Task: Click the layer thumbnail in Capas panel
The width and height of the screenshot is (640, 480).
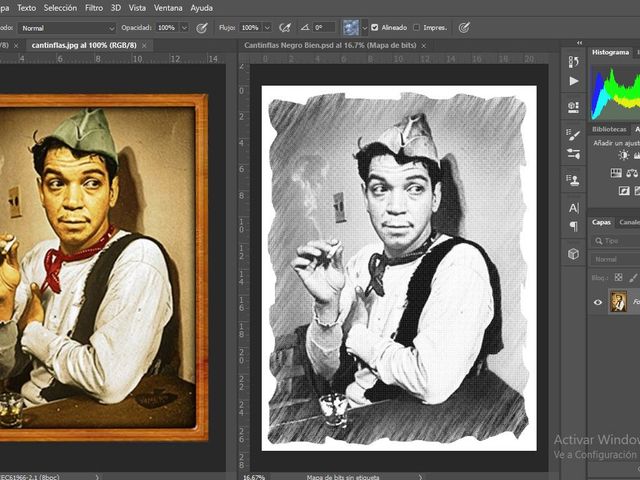Action: click(x=619, y=301)
